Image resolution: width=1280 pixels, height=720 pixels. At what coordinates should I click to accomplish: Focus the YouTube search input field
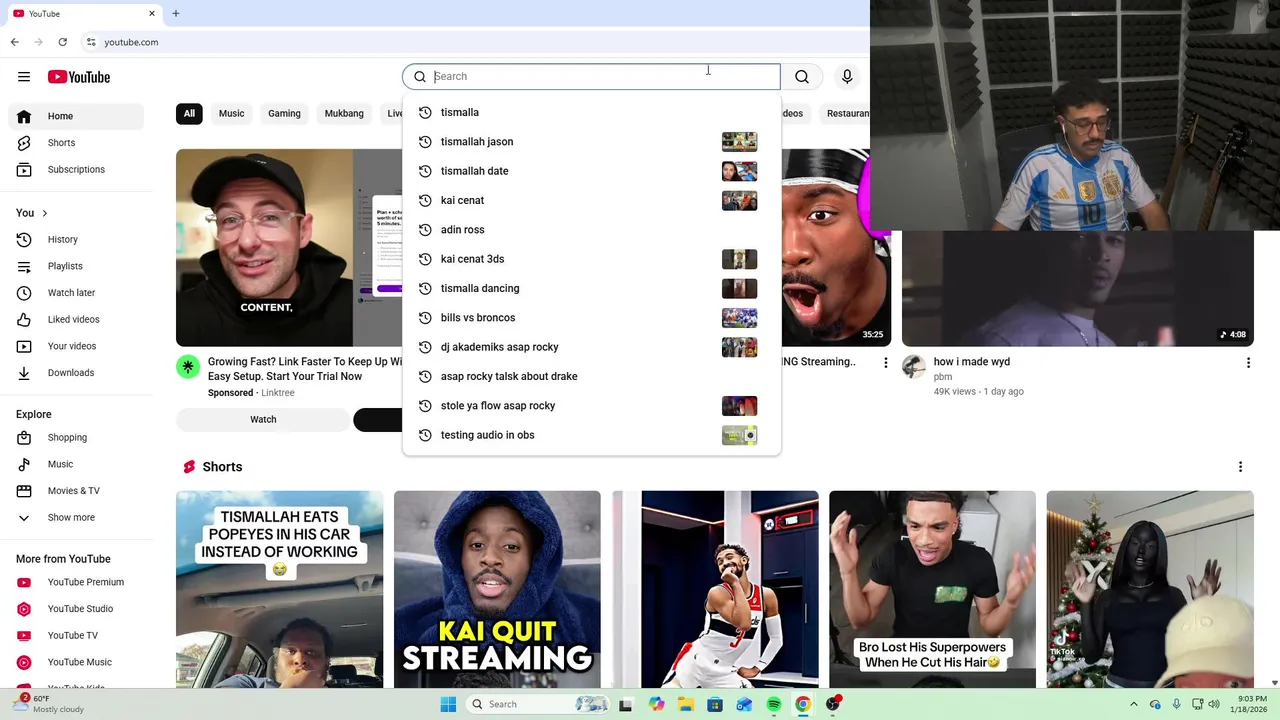[591, 77]
